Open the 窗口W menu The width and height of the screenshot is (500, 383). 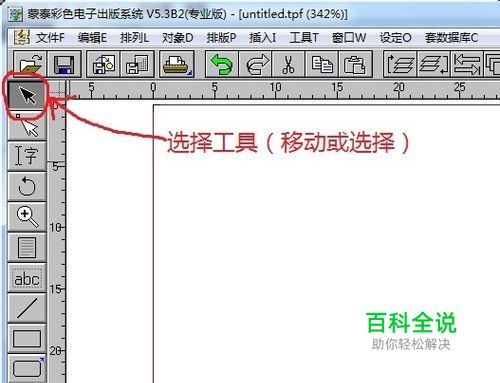[349, 38]
